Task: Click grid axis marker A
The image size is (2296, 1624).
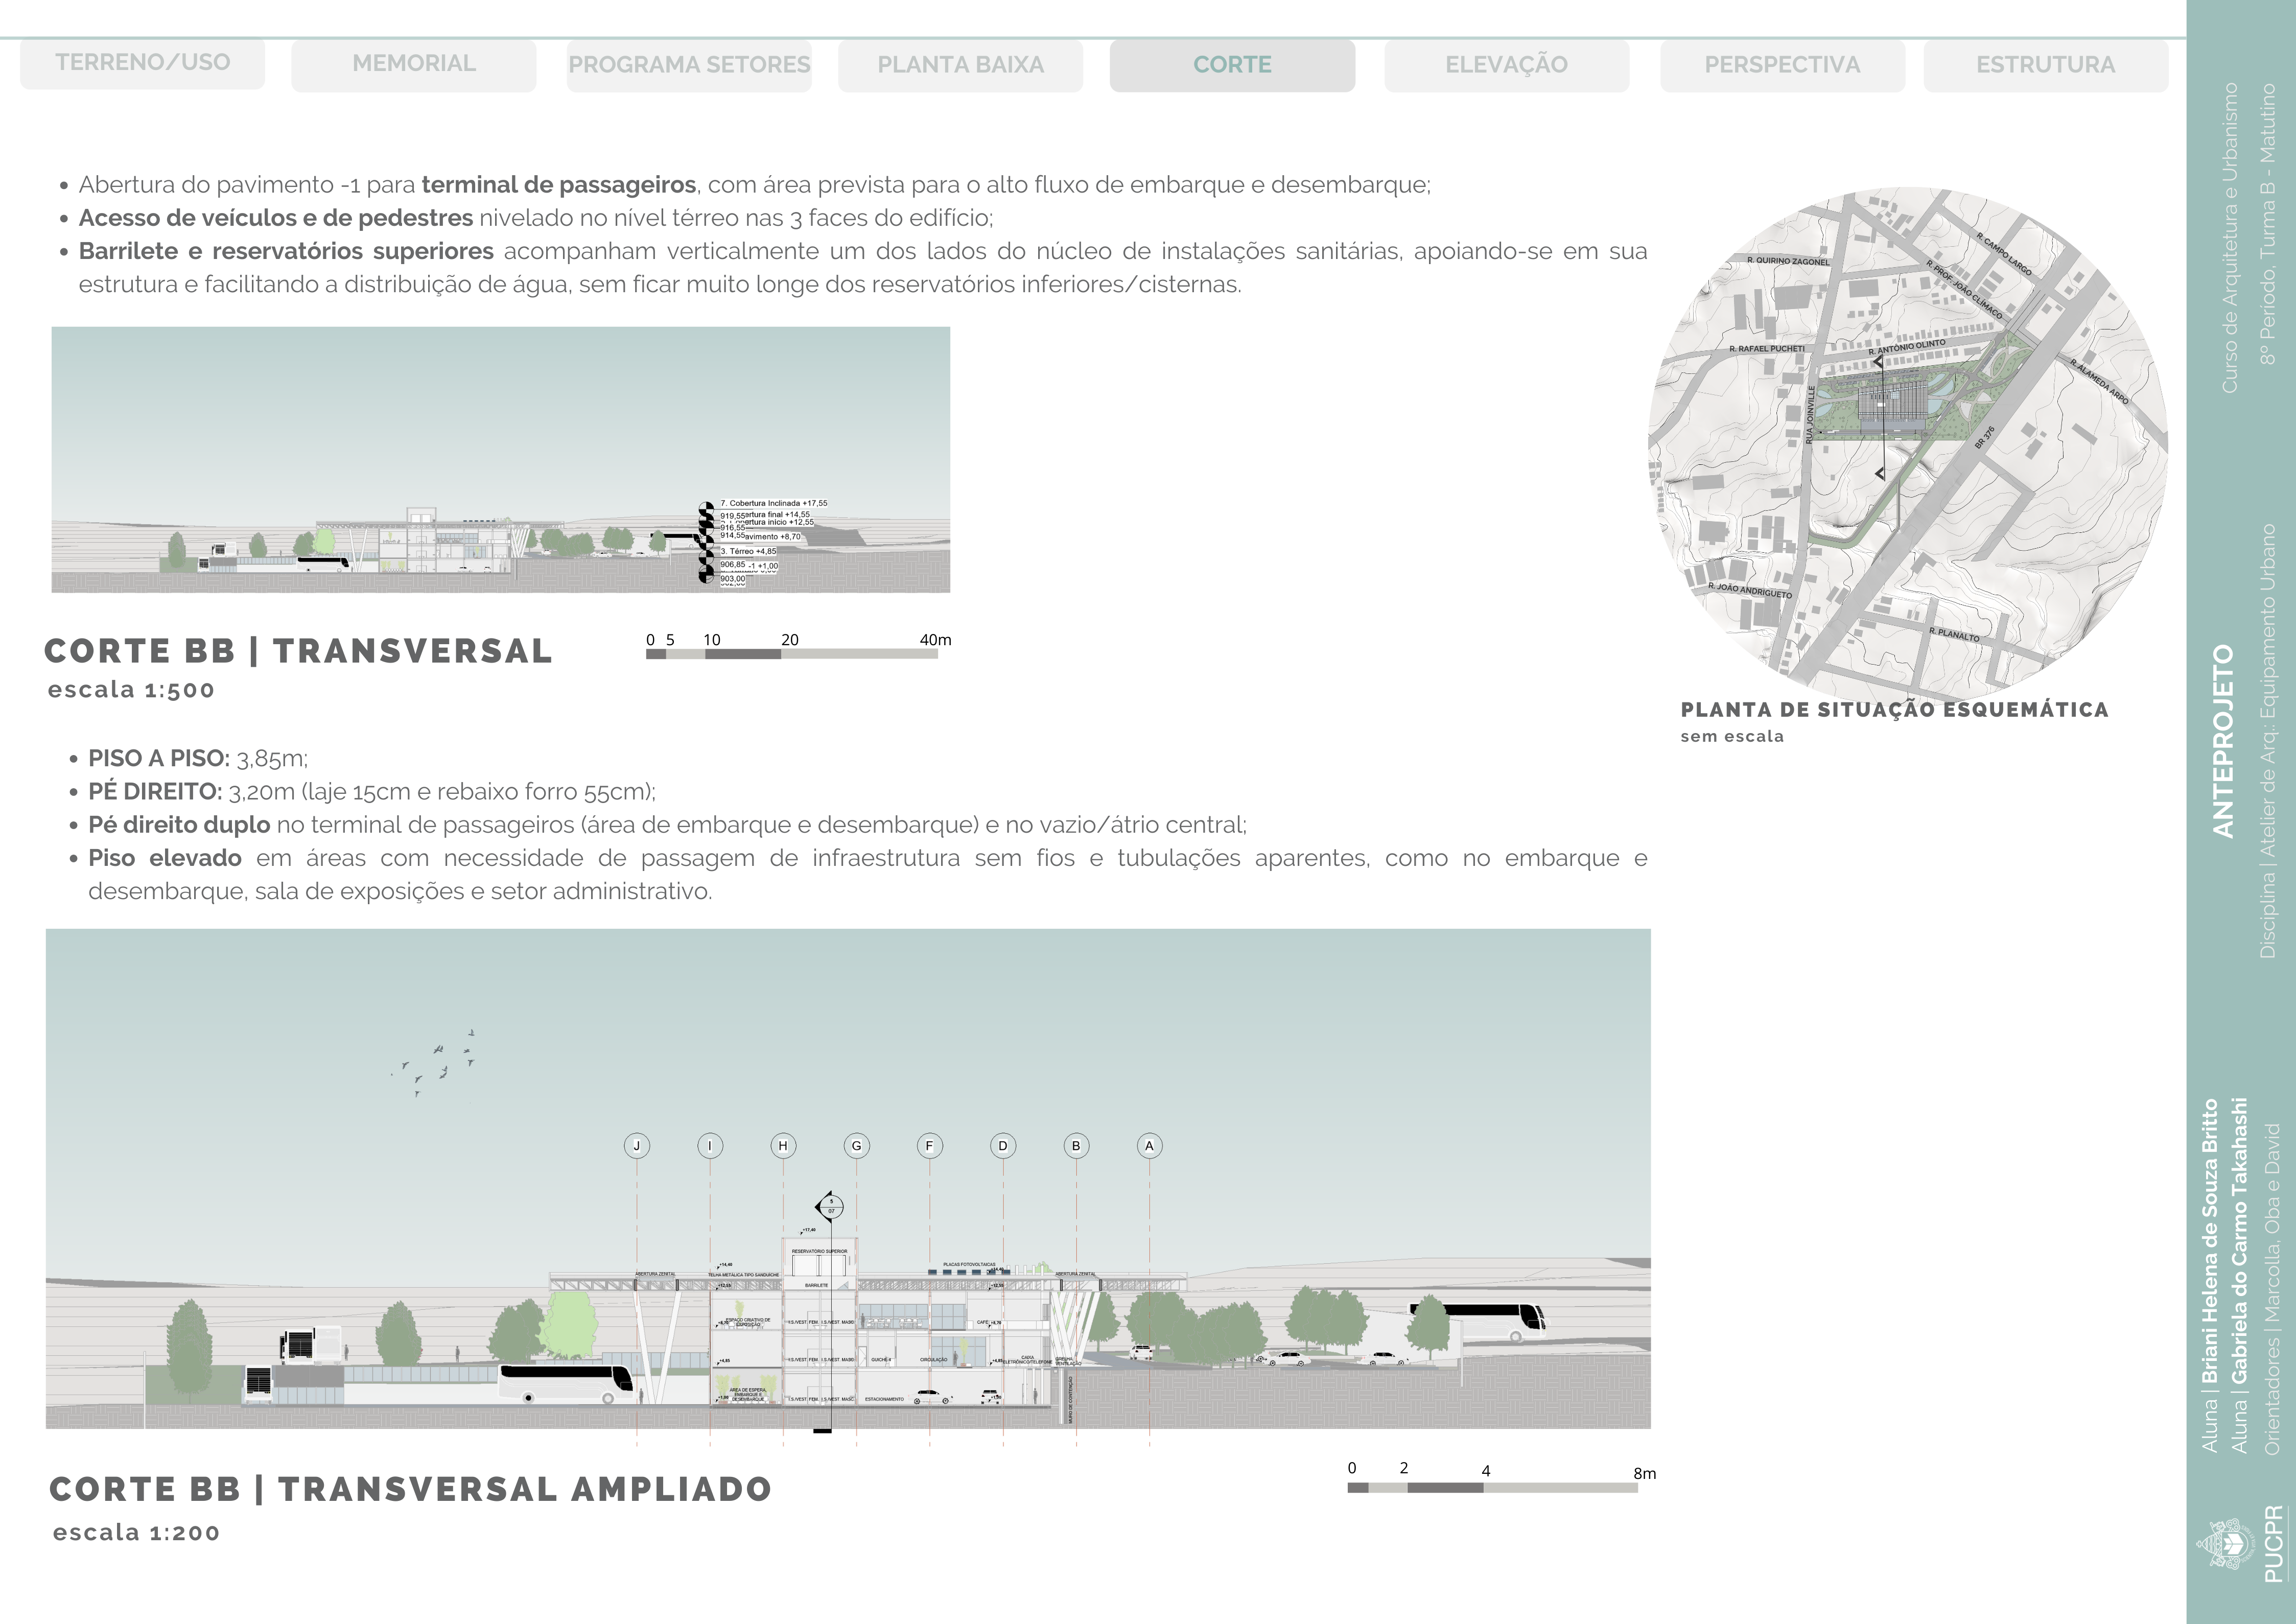Action: click(x=1149, y=1146)
